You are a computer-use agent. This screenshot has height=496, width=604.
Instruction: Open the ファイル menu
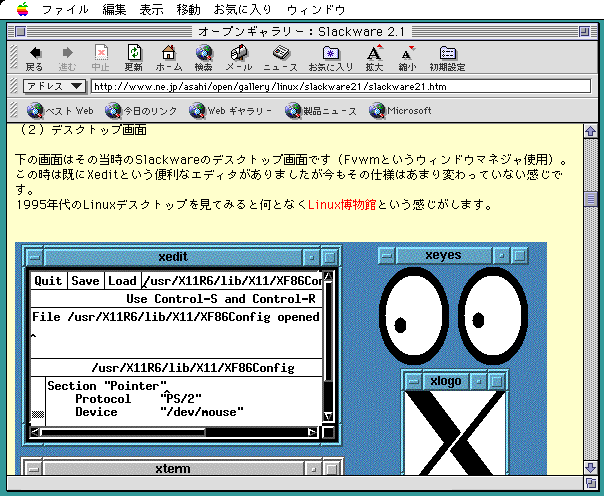[x=65, y=9]
